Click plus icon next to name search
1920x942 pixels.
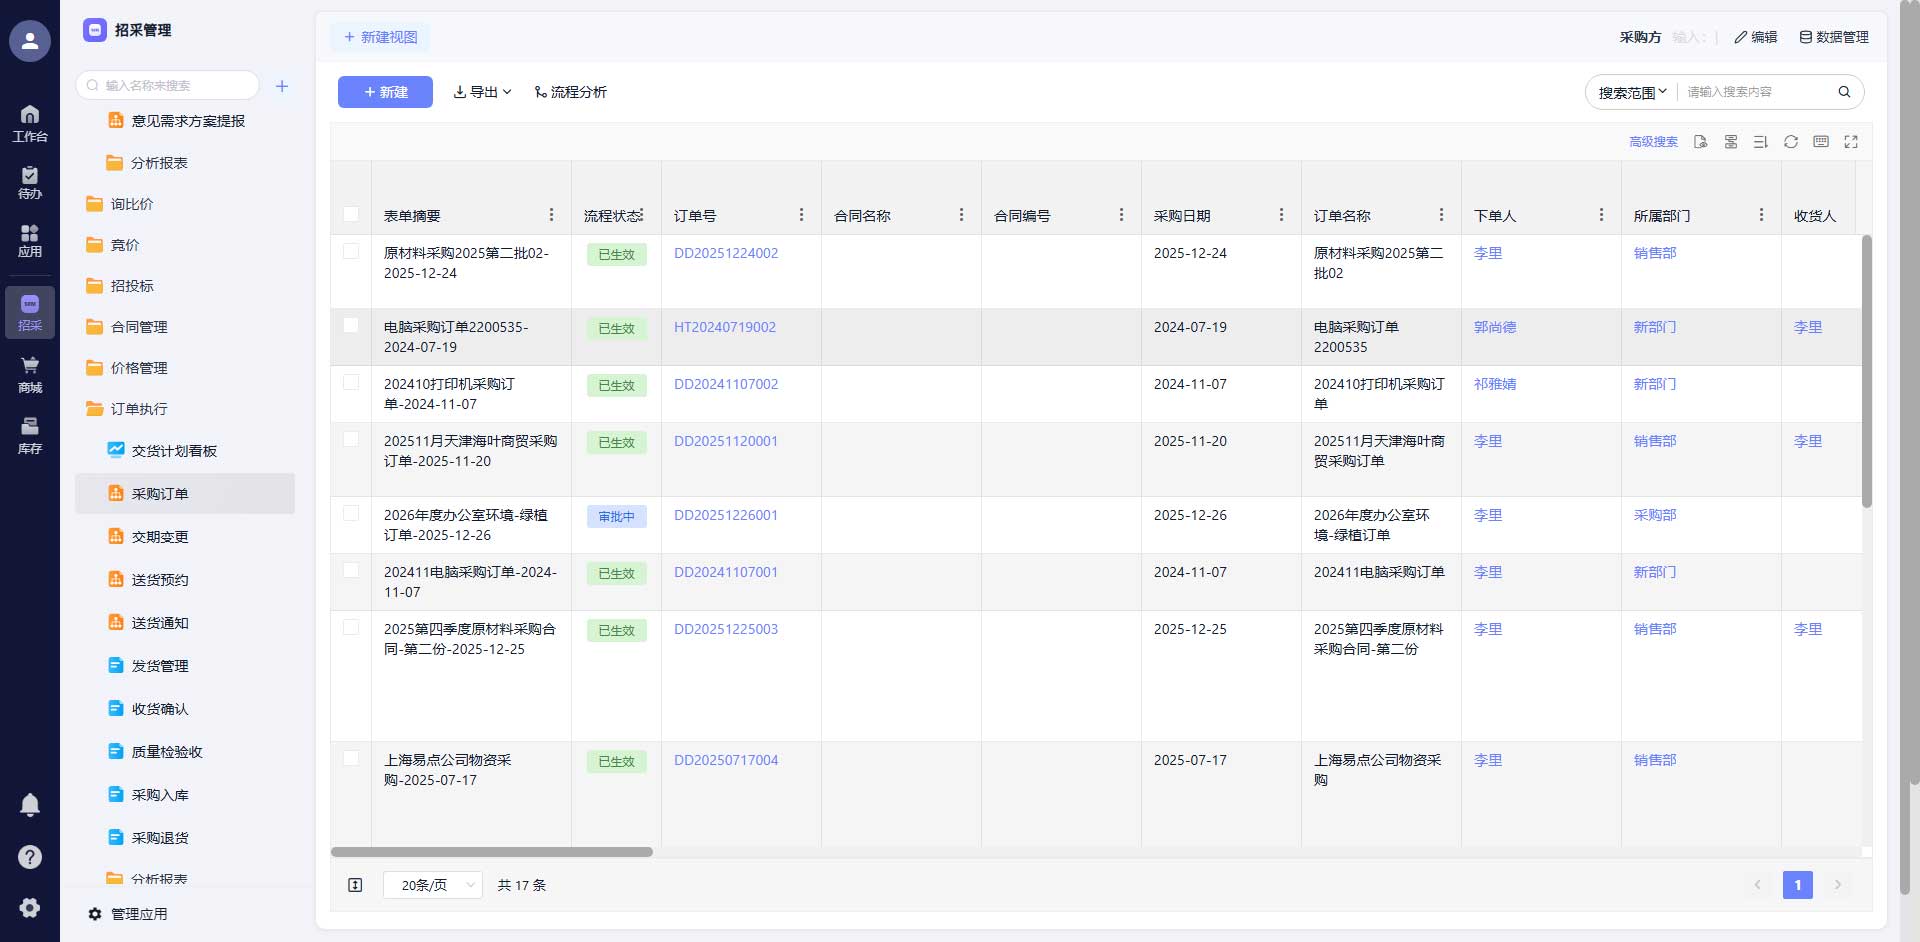point(282,86)
